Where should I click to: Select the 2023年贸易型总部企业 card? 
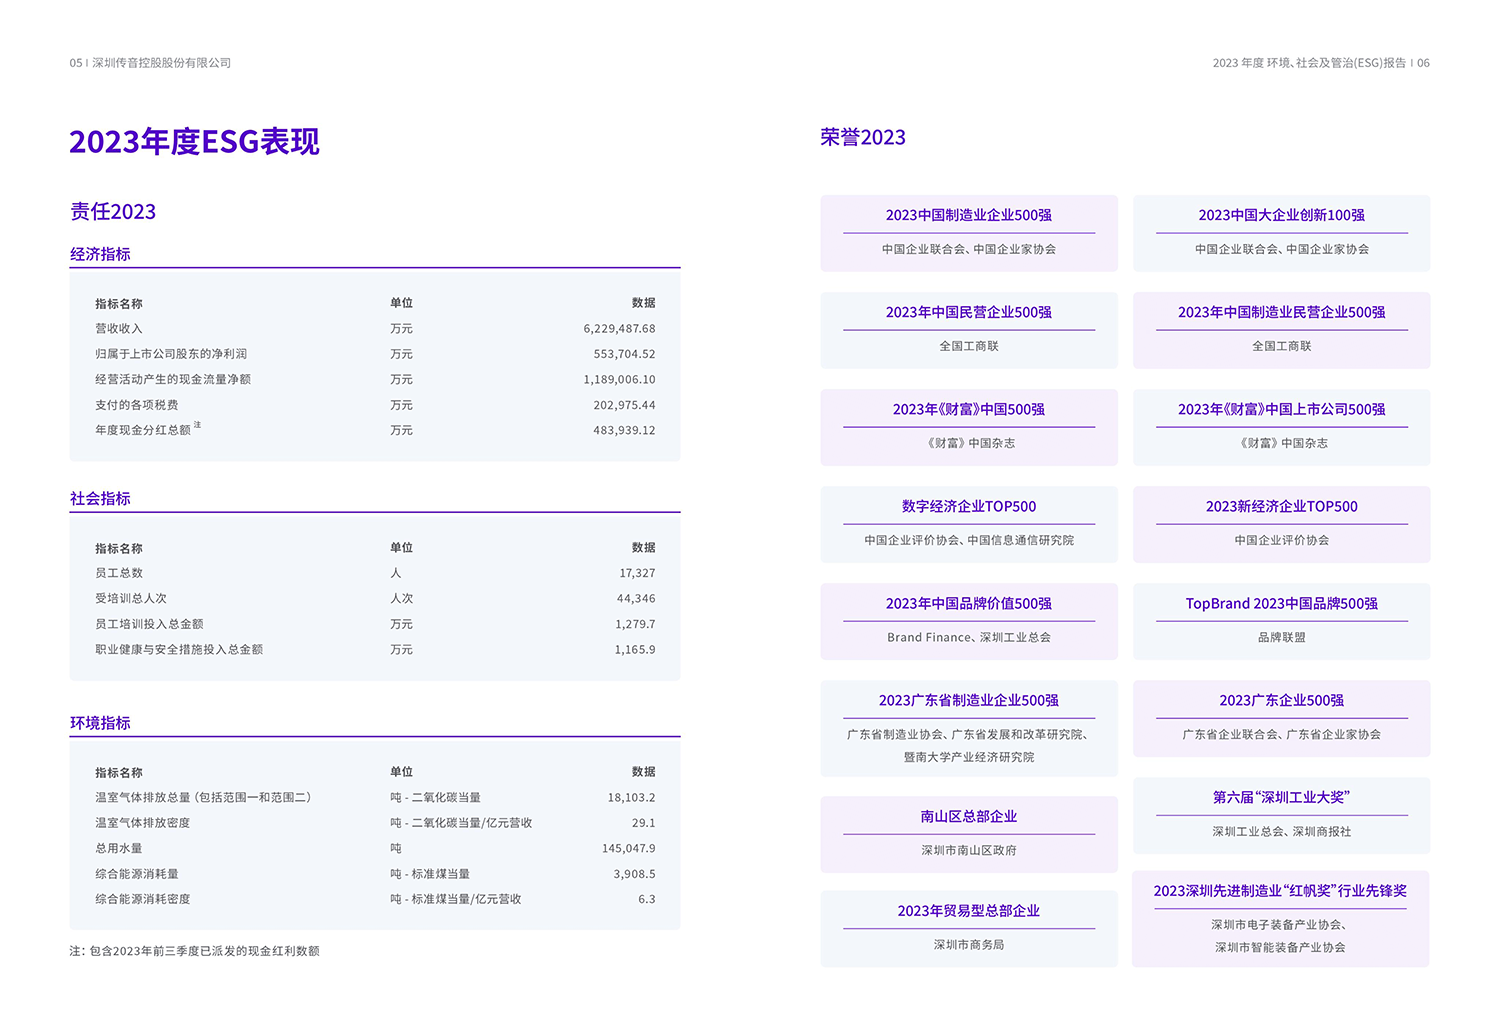click(x=968, y=928)
